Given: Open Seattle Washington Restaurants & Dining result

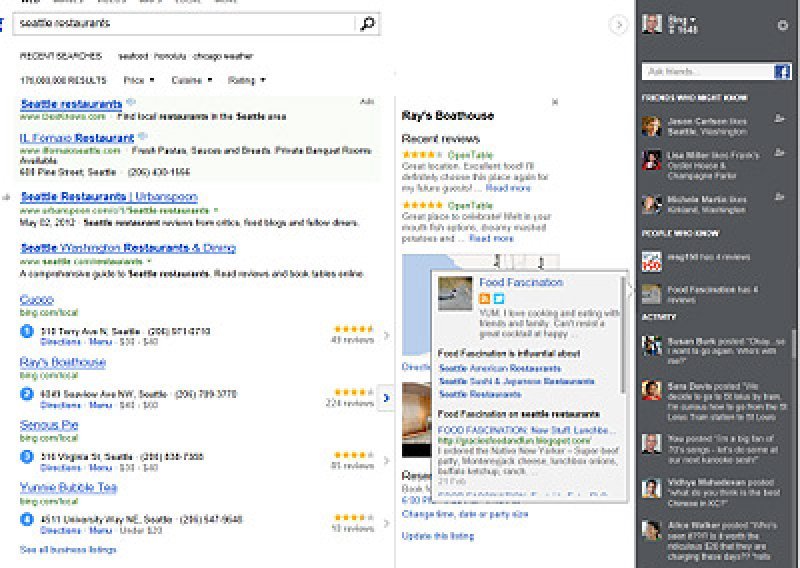Looking at the screenshot, I should tap(128, 248).
